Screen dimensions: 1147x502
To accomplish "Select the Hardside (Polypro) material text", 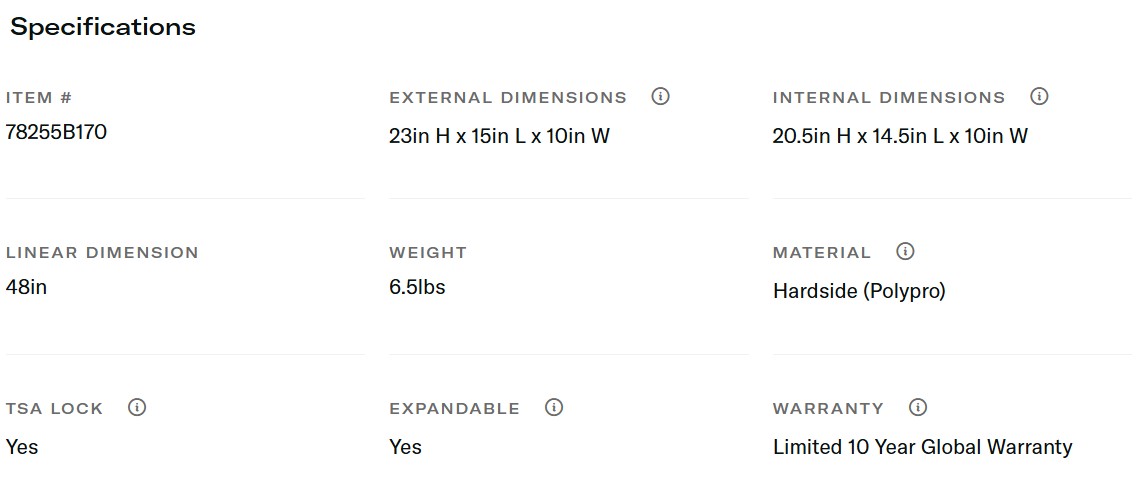I will point(859,292).
